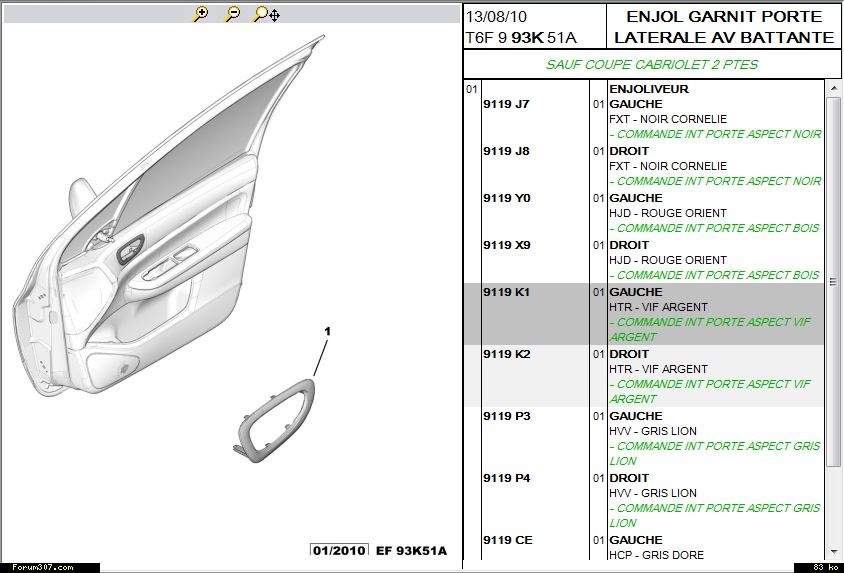844x573 pixels.
Task: Select part 9119 Y0 row
Action: point(506,198)
